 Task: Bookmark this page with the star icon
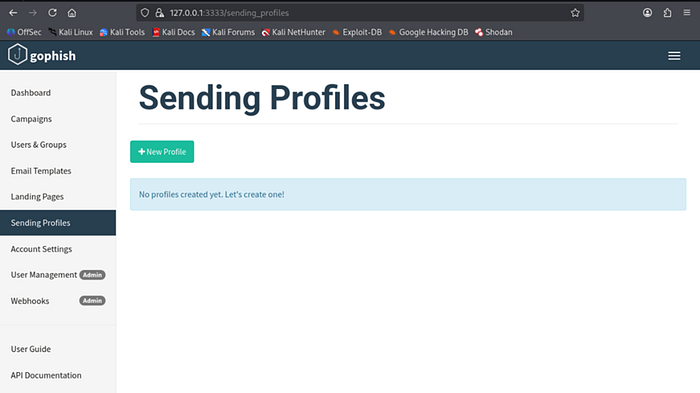(575, 13)
